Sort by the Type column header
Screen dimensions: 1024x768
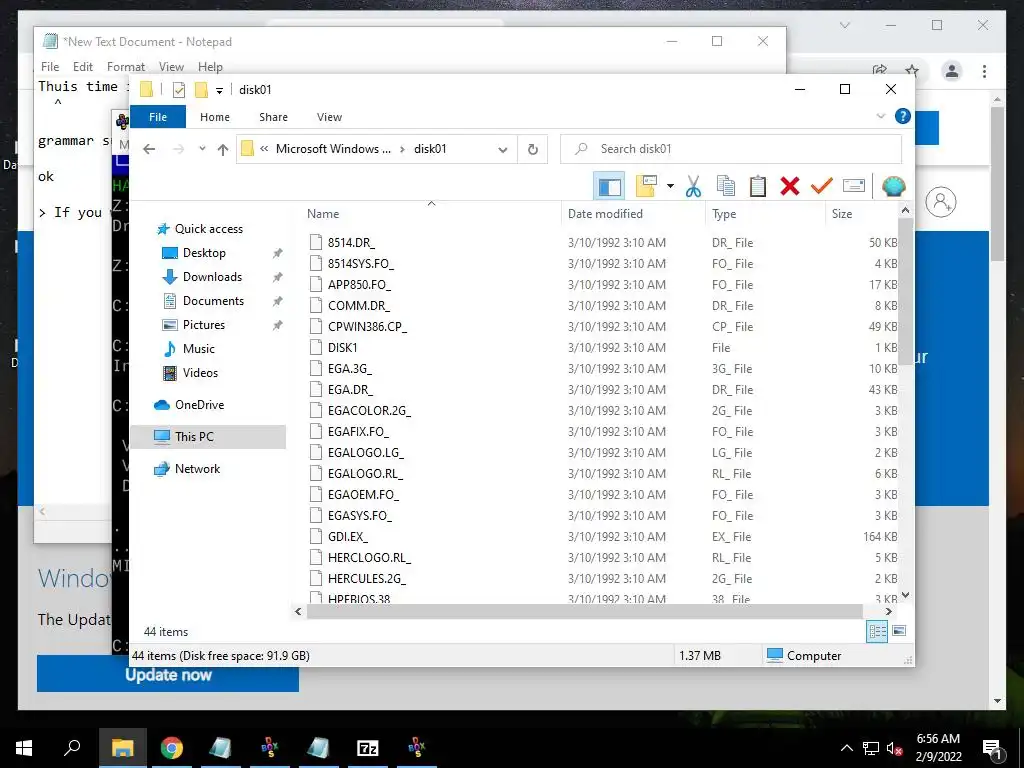pos(765,214)
